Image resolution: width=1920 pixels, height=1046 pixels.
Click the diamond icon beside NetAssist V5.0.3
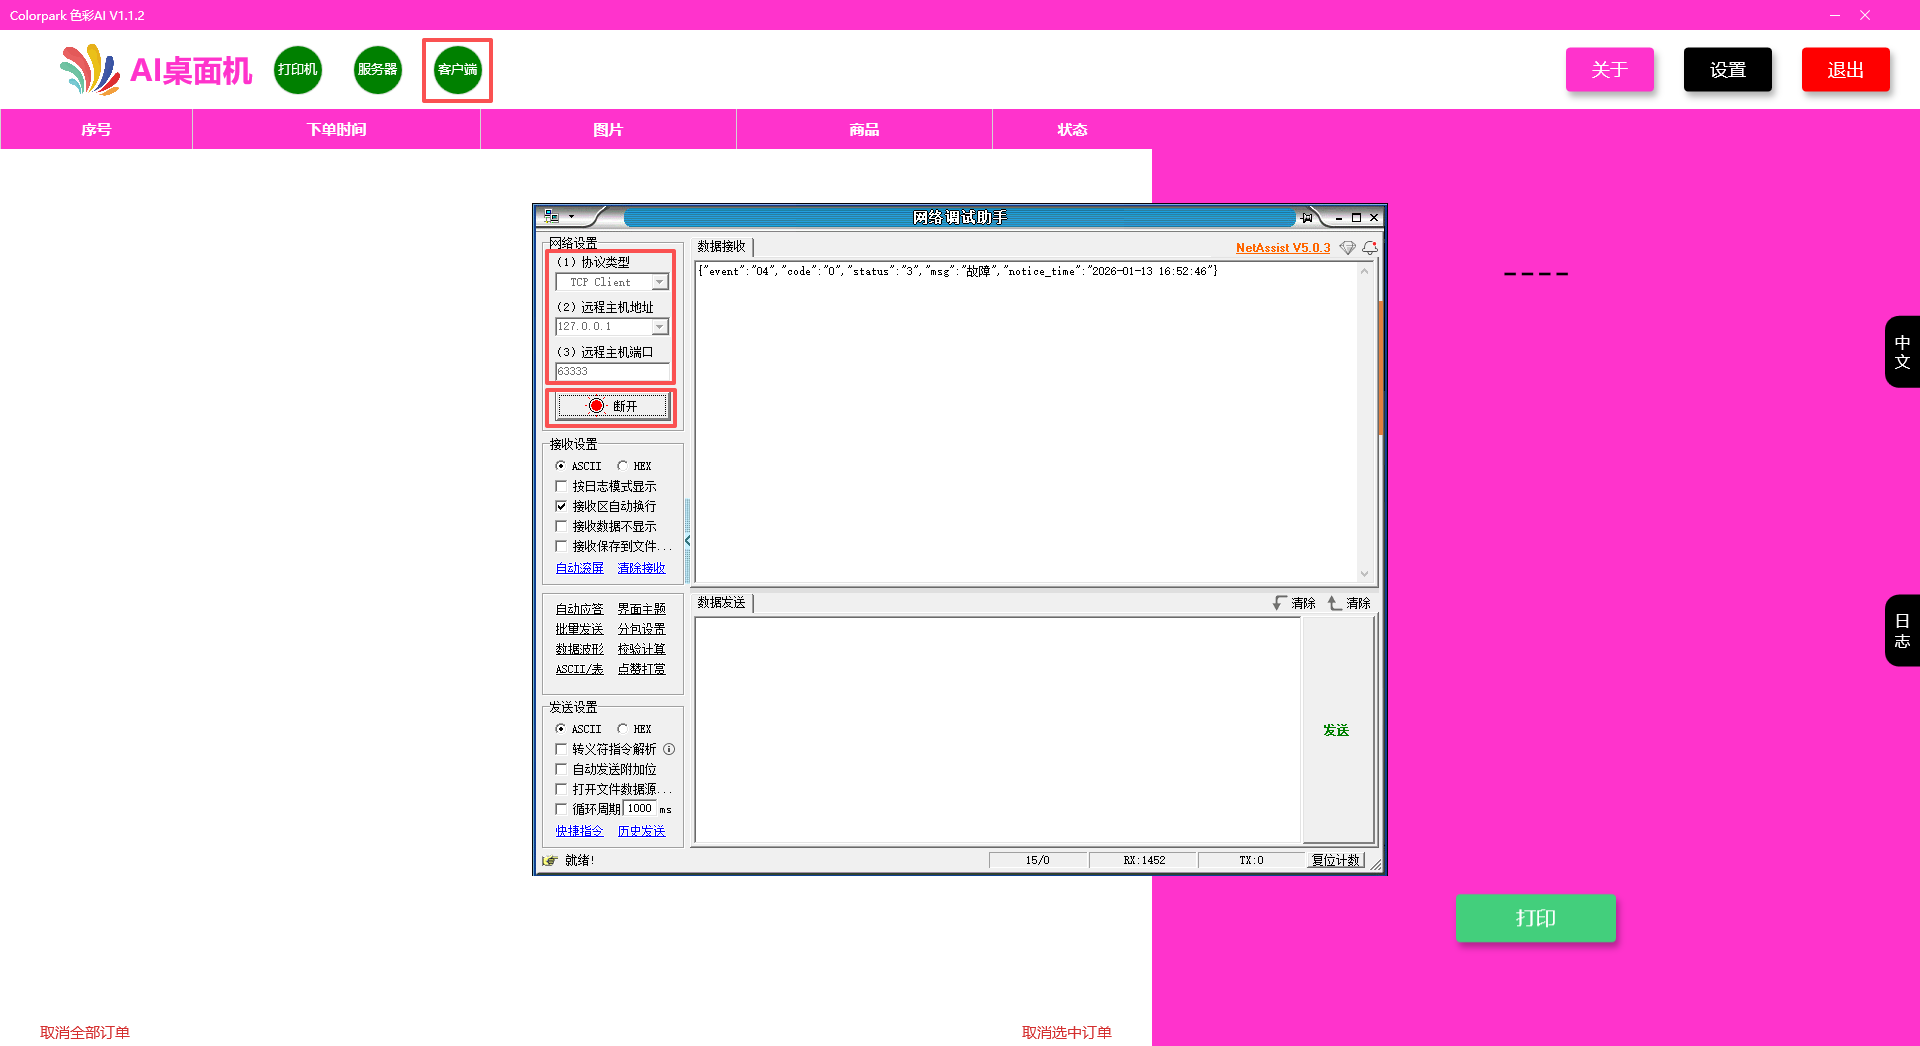[1347, 248]
